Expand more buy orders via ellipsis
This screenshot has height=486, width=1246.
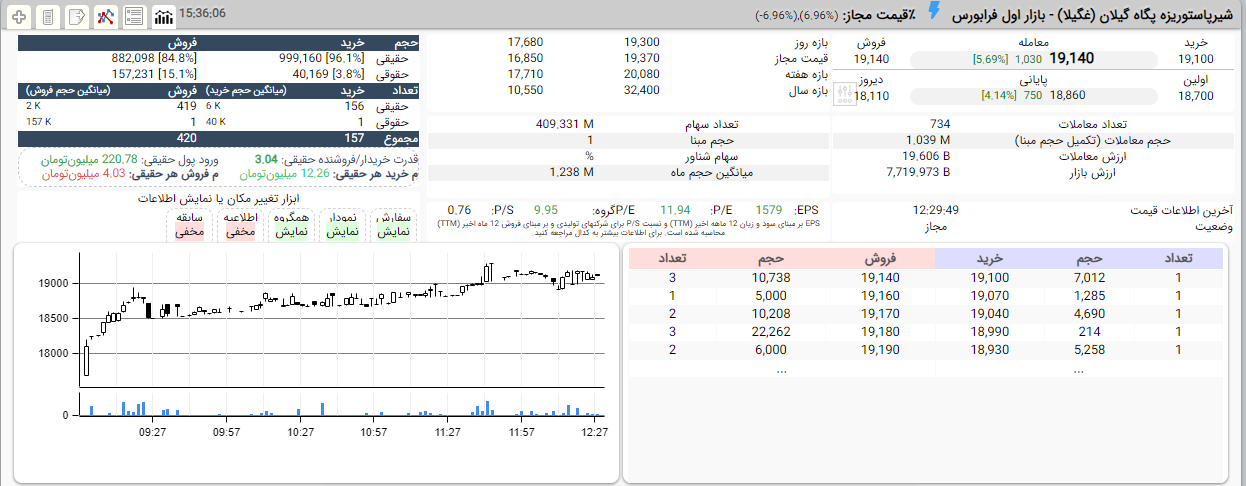[1078, 369]
